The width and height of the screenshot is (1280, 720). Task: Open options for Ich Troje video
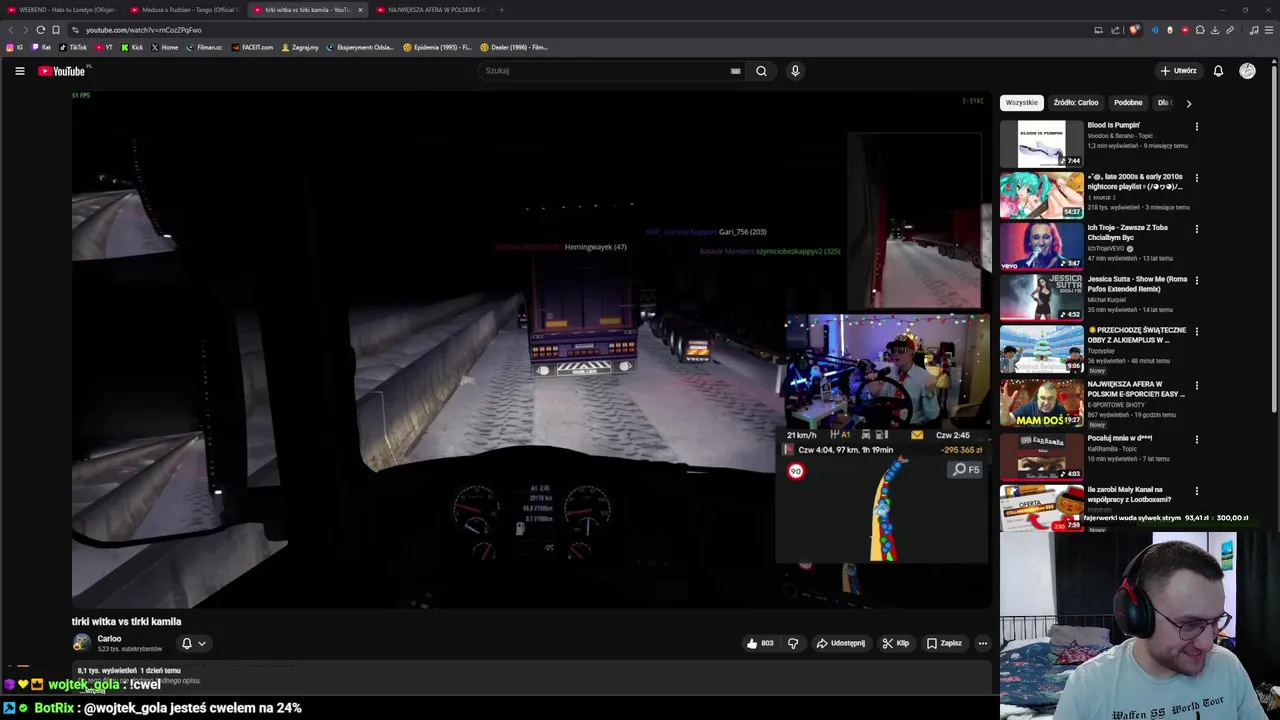click(x=1196, y=229)
